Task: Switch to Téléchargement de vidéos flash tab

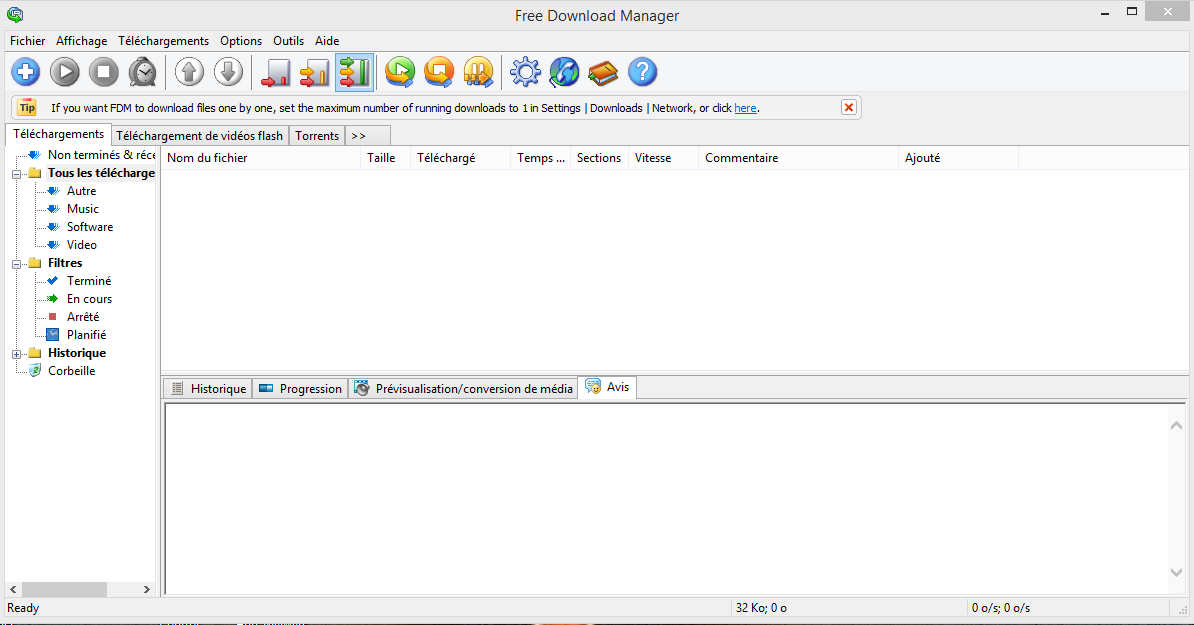Action: pyautogui.click(x=200, y=136)
